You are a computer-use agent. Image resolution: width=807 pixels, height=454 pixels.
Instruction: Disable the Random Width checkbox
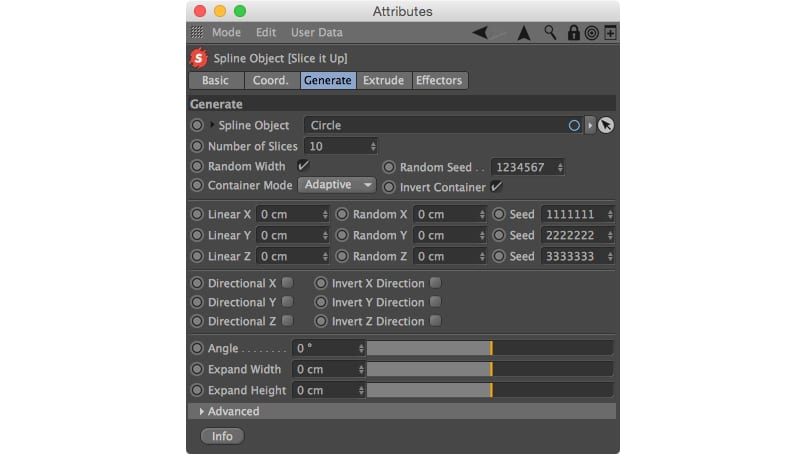click(303, 166)
